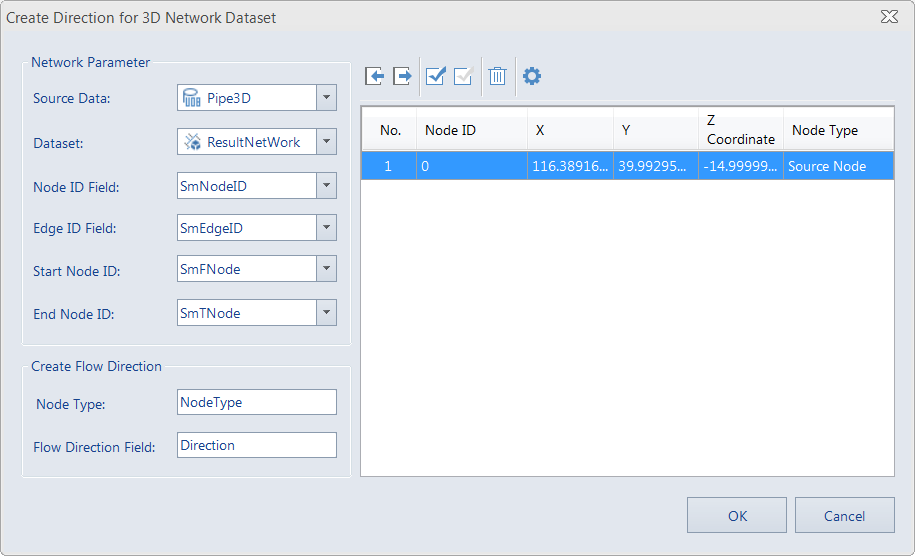Expand the Start Node ID dropdown

pos(326,270)
